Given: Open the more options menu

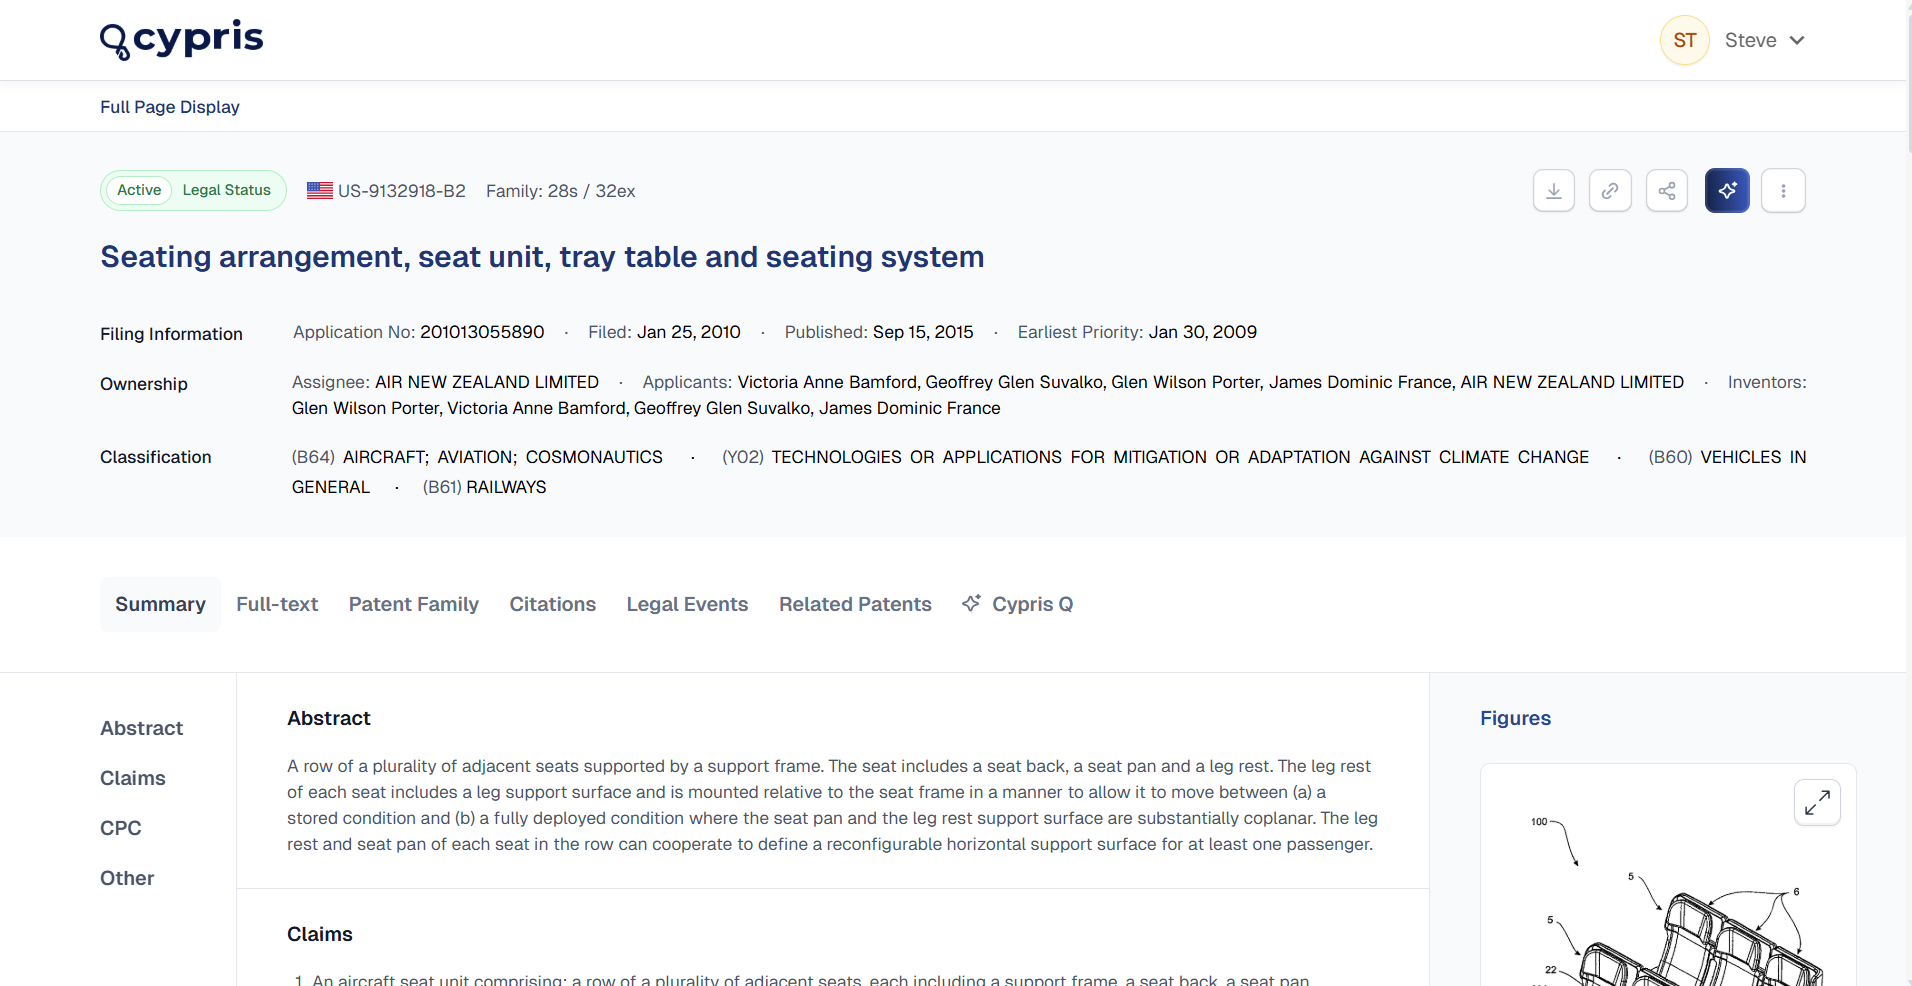Looking at the screenshot, I should coord(1783,191).
